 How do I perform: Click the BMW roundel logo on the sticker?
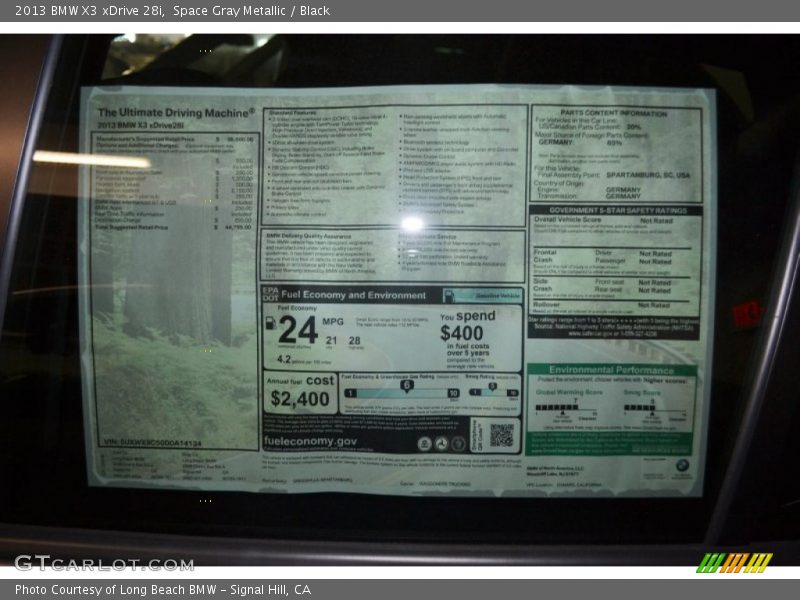click(x=682, y=465)
